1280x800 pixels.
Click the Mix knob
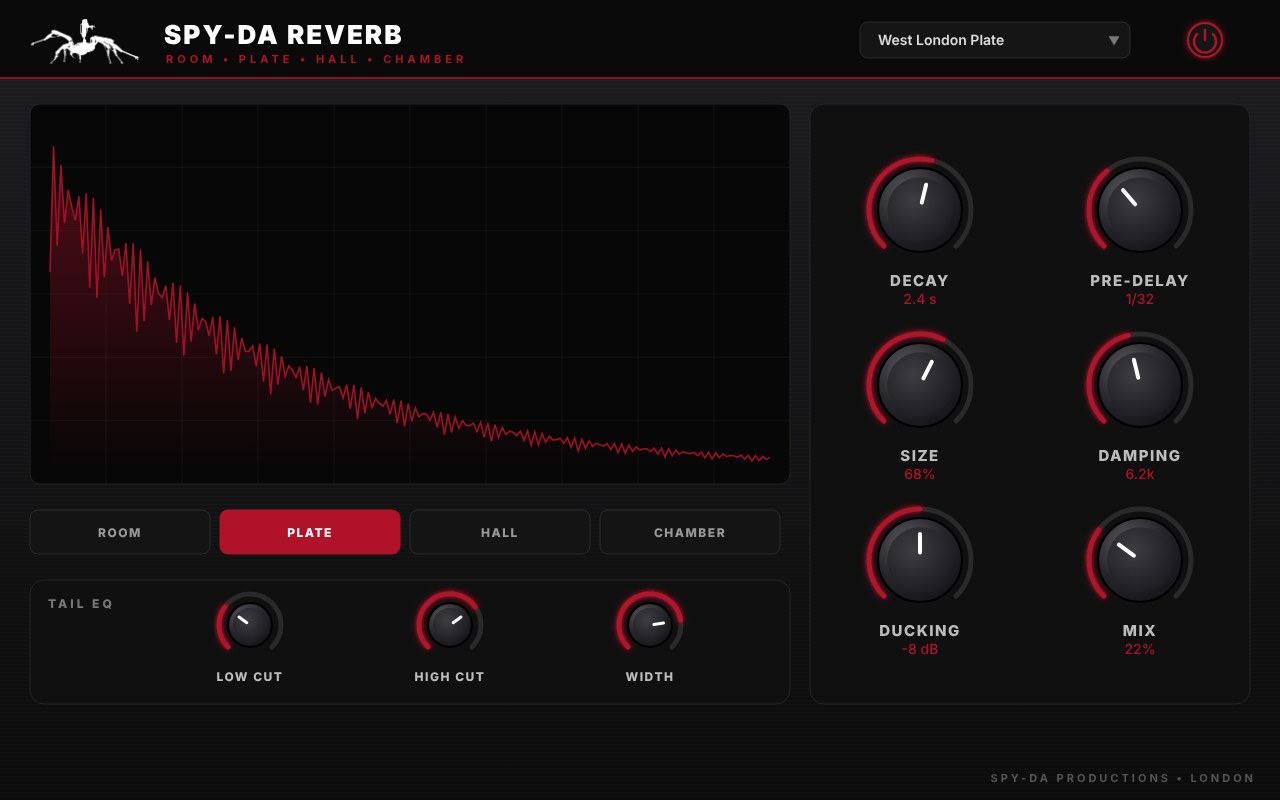1140,560
